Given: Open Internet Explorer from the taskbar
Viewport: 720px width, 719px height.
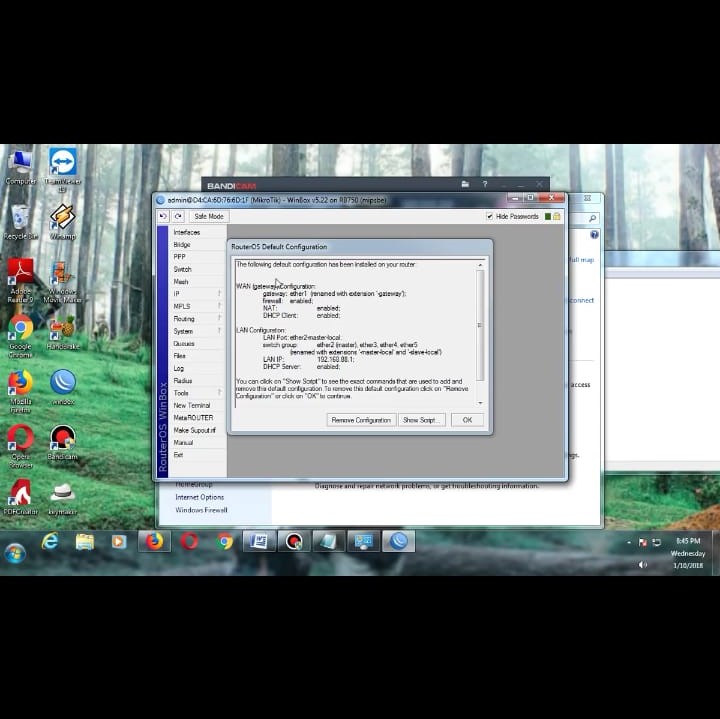Looking at the screenshot, I should click(50, 542).
